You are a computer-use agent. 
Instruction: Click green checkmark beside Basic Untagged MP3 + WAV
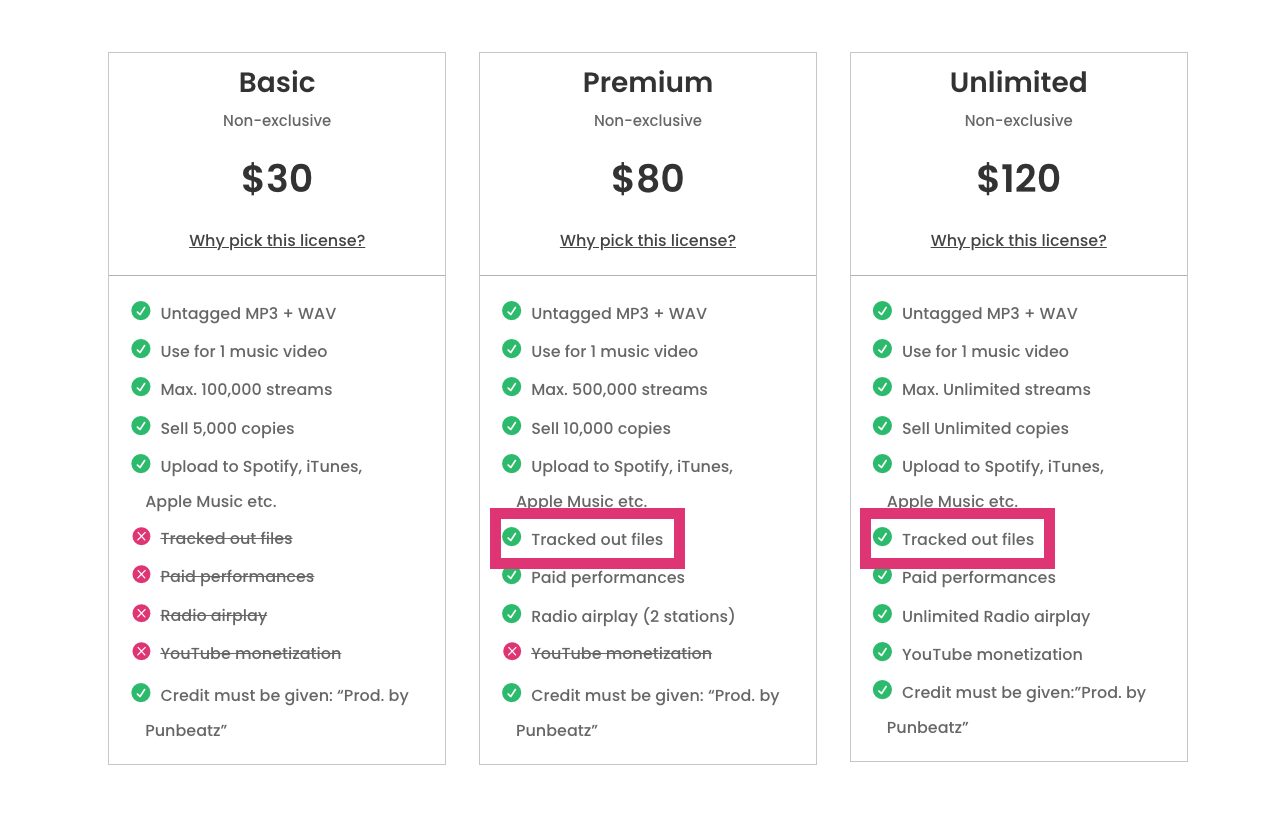pyautogui.click(x=141, y=311)
